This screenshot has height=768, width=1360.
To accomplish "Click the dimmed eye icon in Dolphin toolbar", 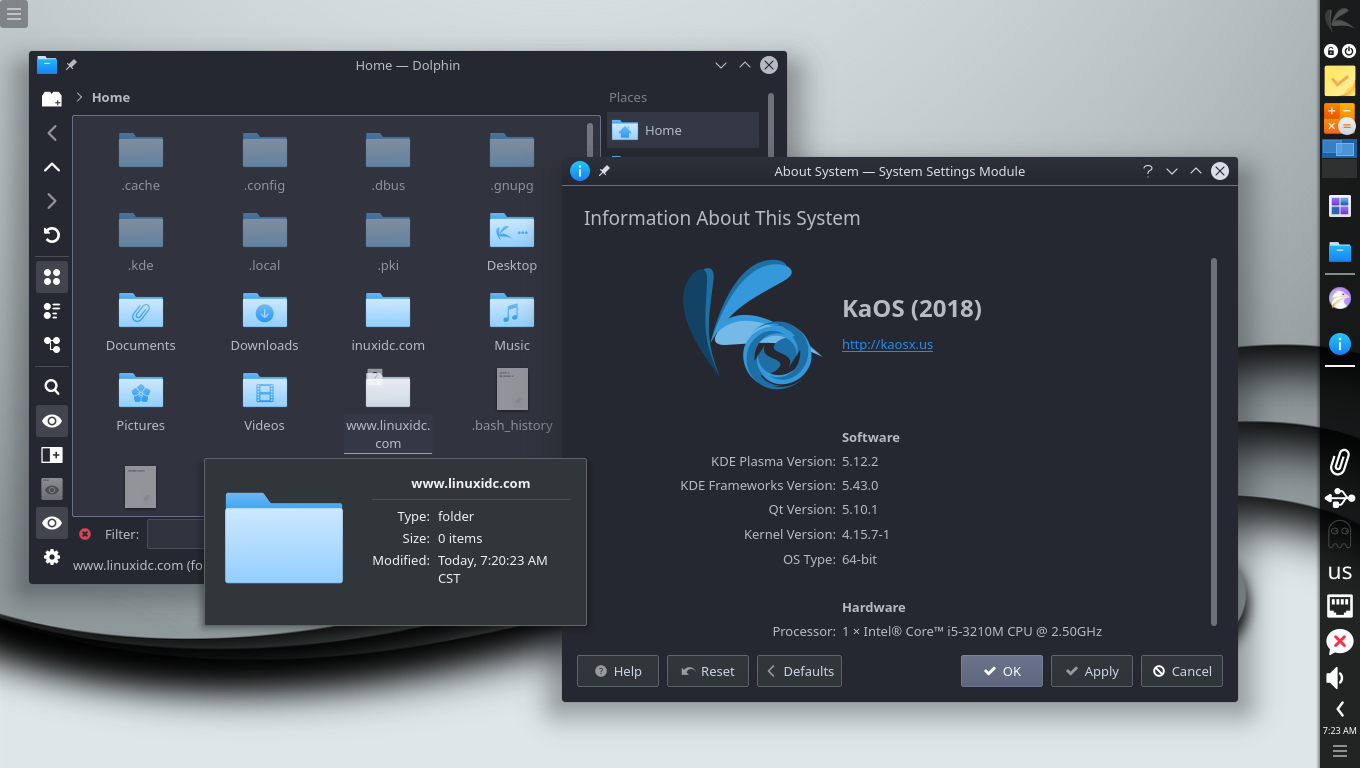I will point(52,489).
